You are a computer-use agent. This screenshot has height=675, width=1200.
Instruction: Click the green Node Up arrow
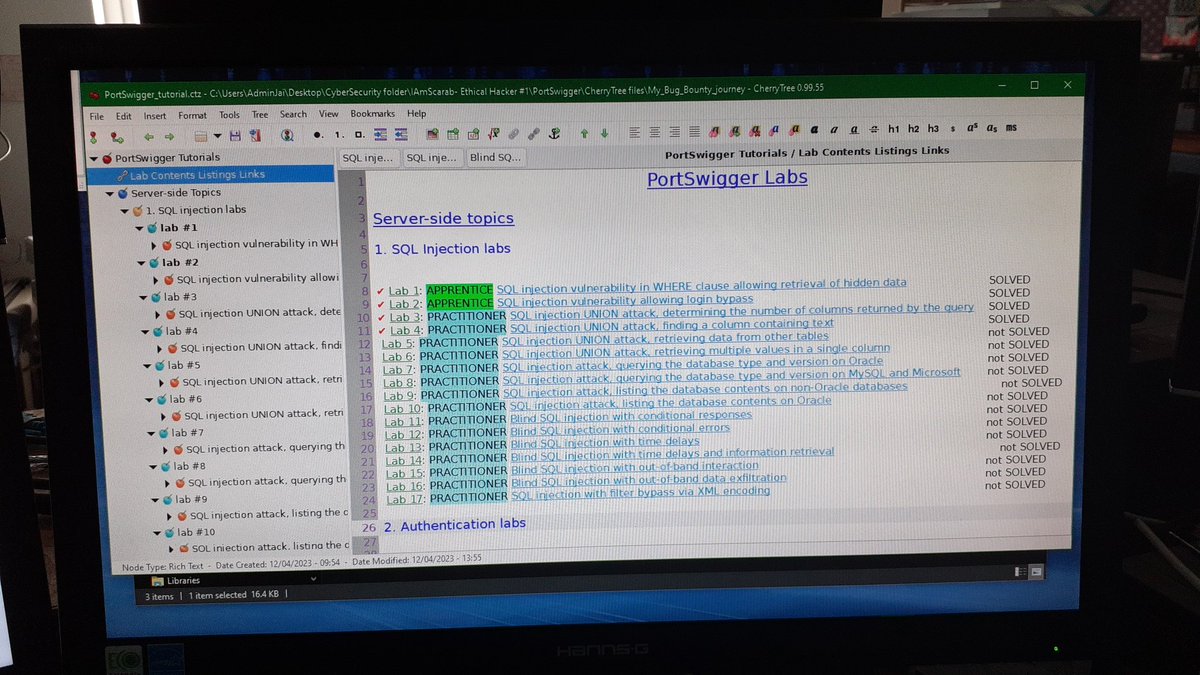[584, 132]
